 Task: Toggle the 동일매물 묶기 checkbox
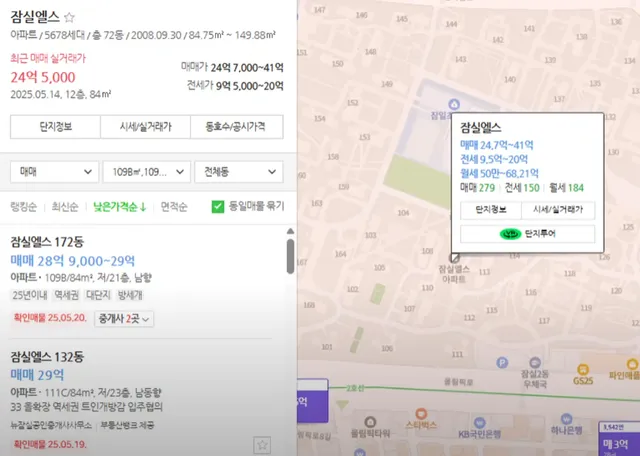[218, 207]
